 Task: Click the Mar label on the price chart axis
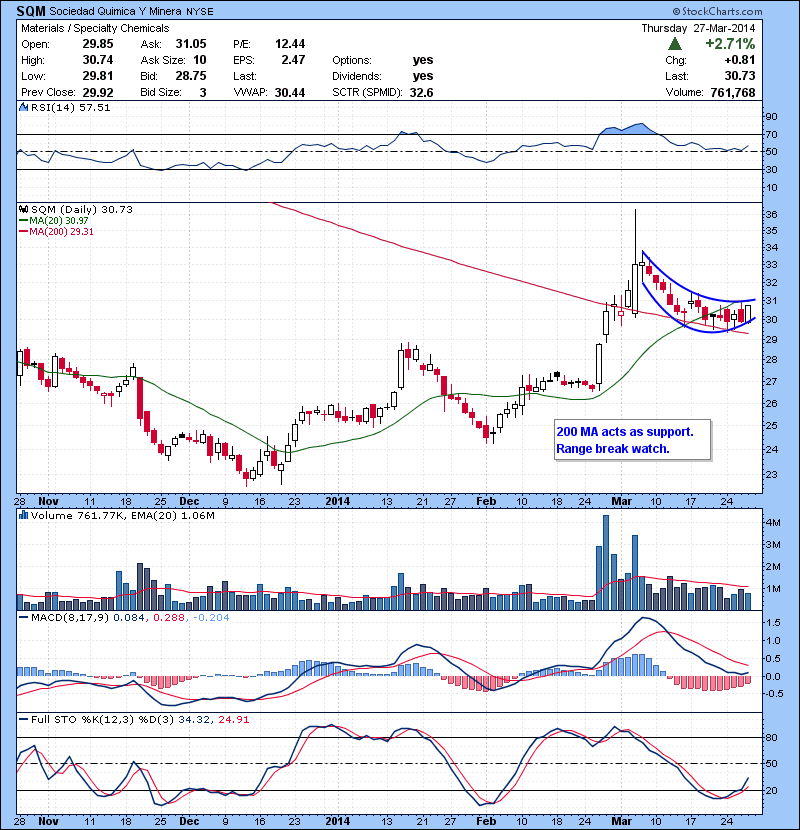pos(622,501)
